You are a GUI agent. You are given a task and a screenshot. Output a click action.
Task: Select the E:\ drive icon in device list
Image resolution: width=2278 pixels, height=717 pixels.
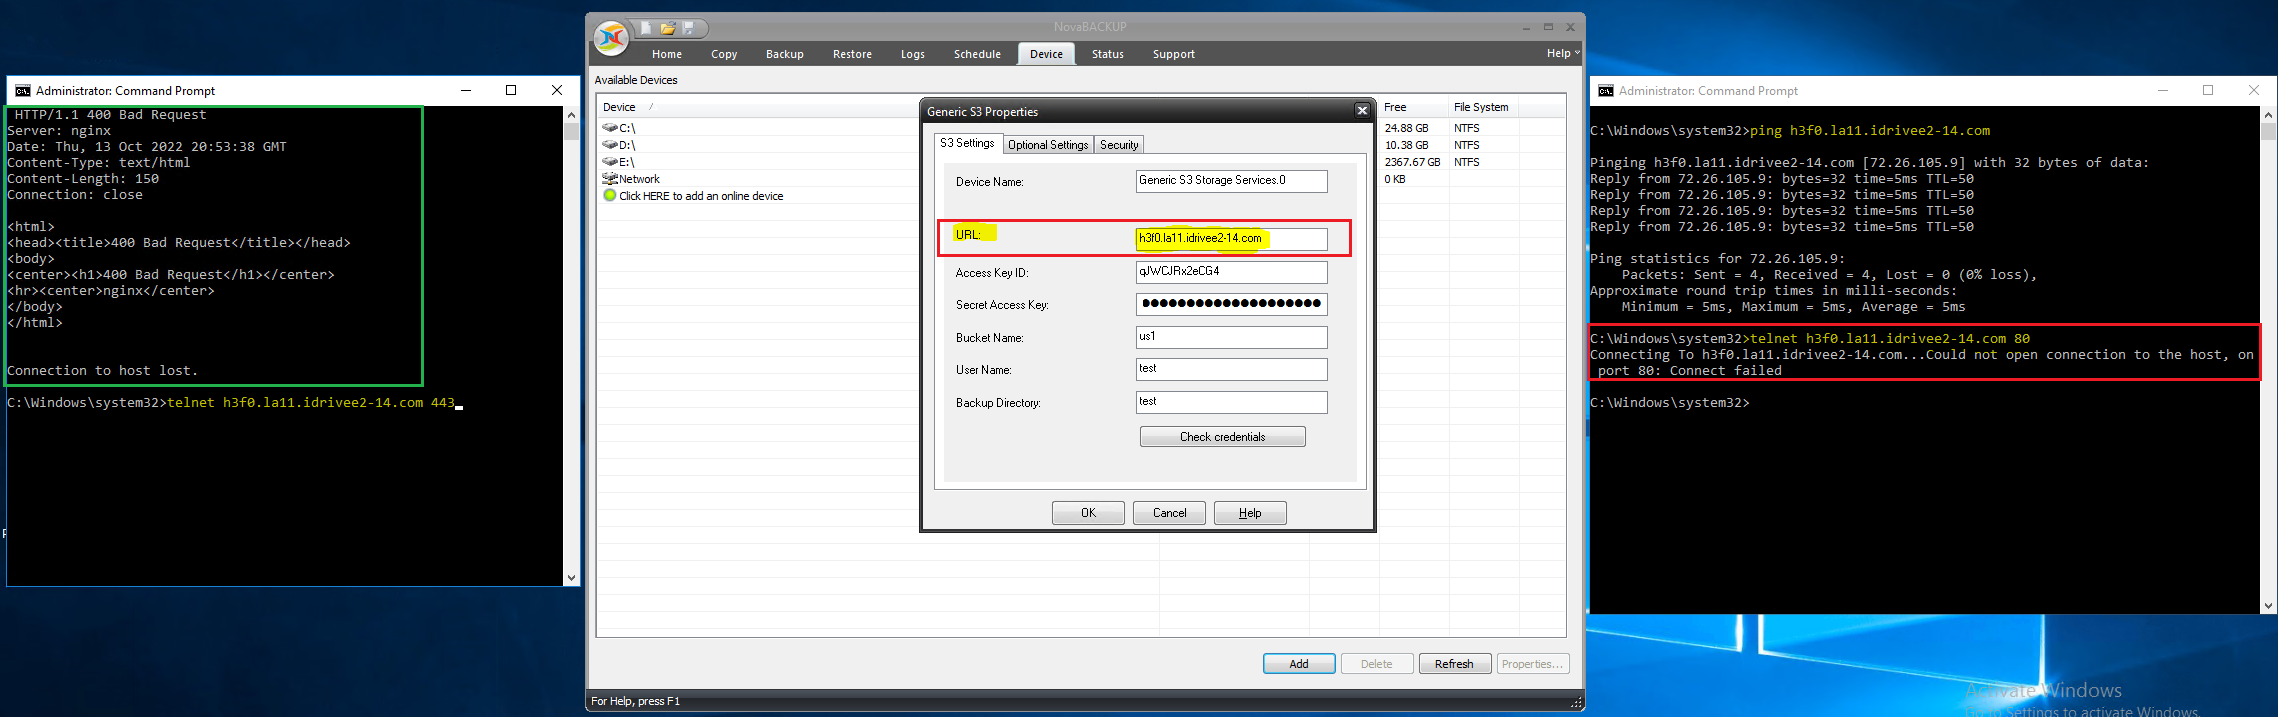point(609,162)
